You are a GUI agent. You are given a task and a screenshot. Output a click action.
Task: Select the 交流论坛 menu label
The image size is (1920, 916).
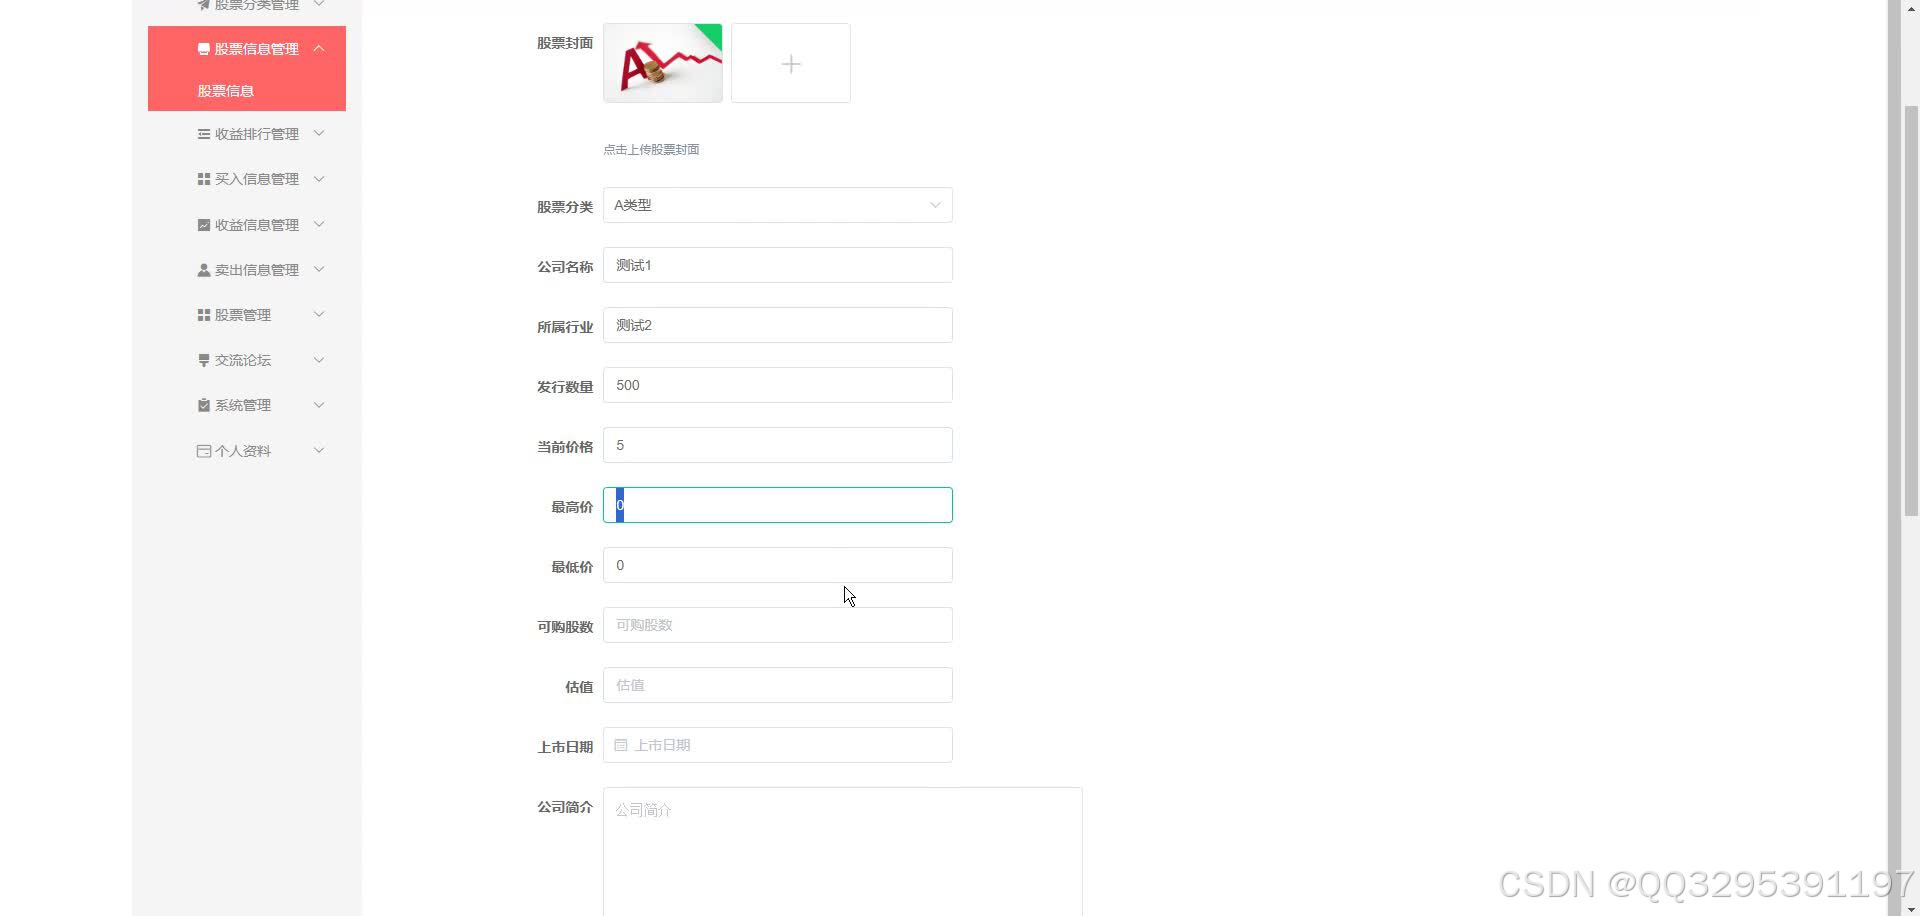click(243, 360)
